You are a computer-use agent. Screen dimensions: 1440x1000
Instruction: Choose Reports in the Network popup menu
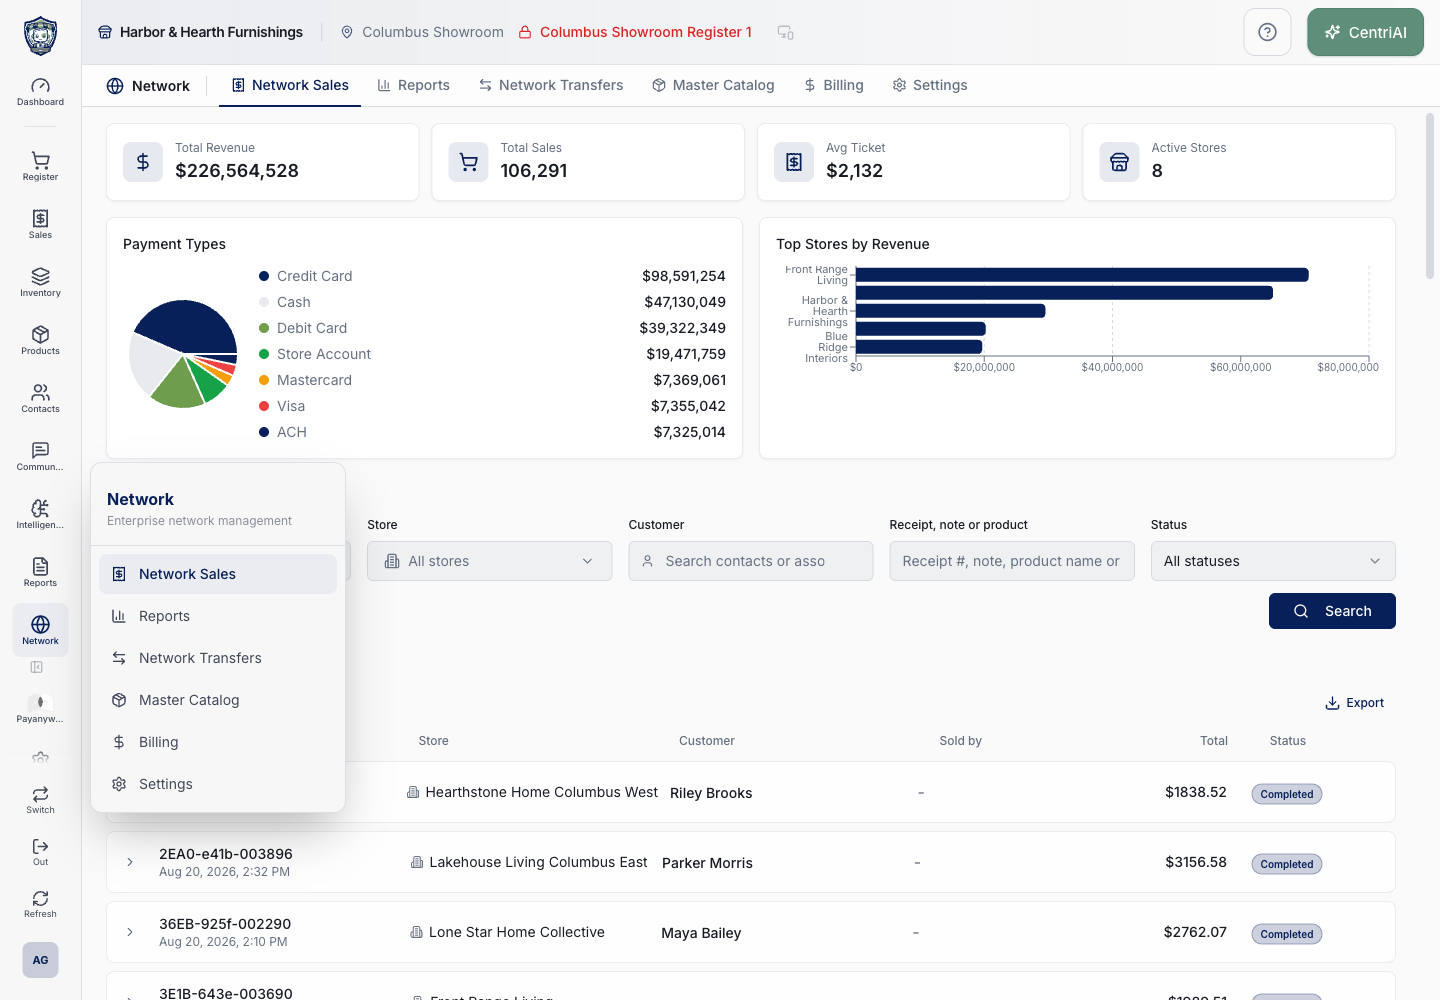218,616
